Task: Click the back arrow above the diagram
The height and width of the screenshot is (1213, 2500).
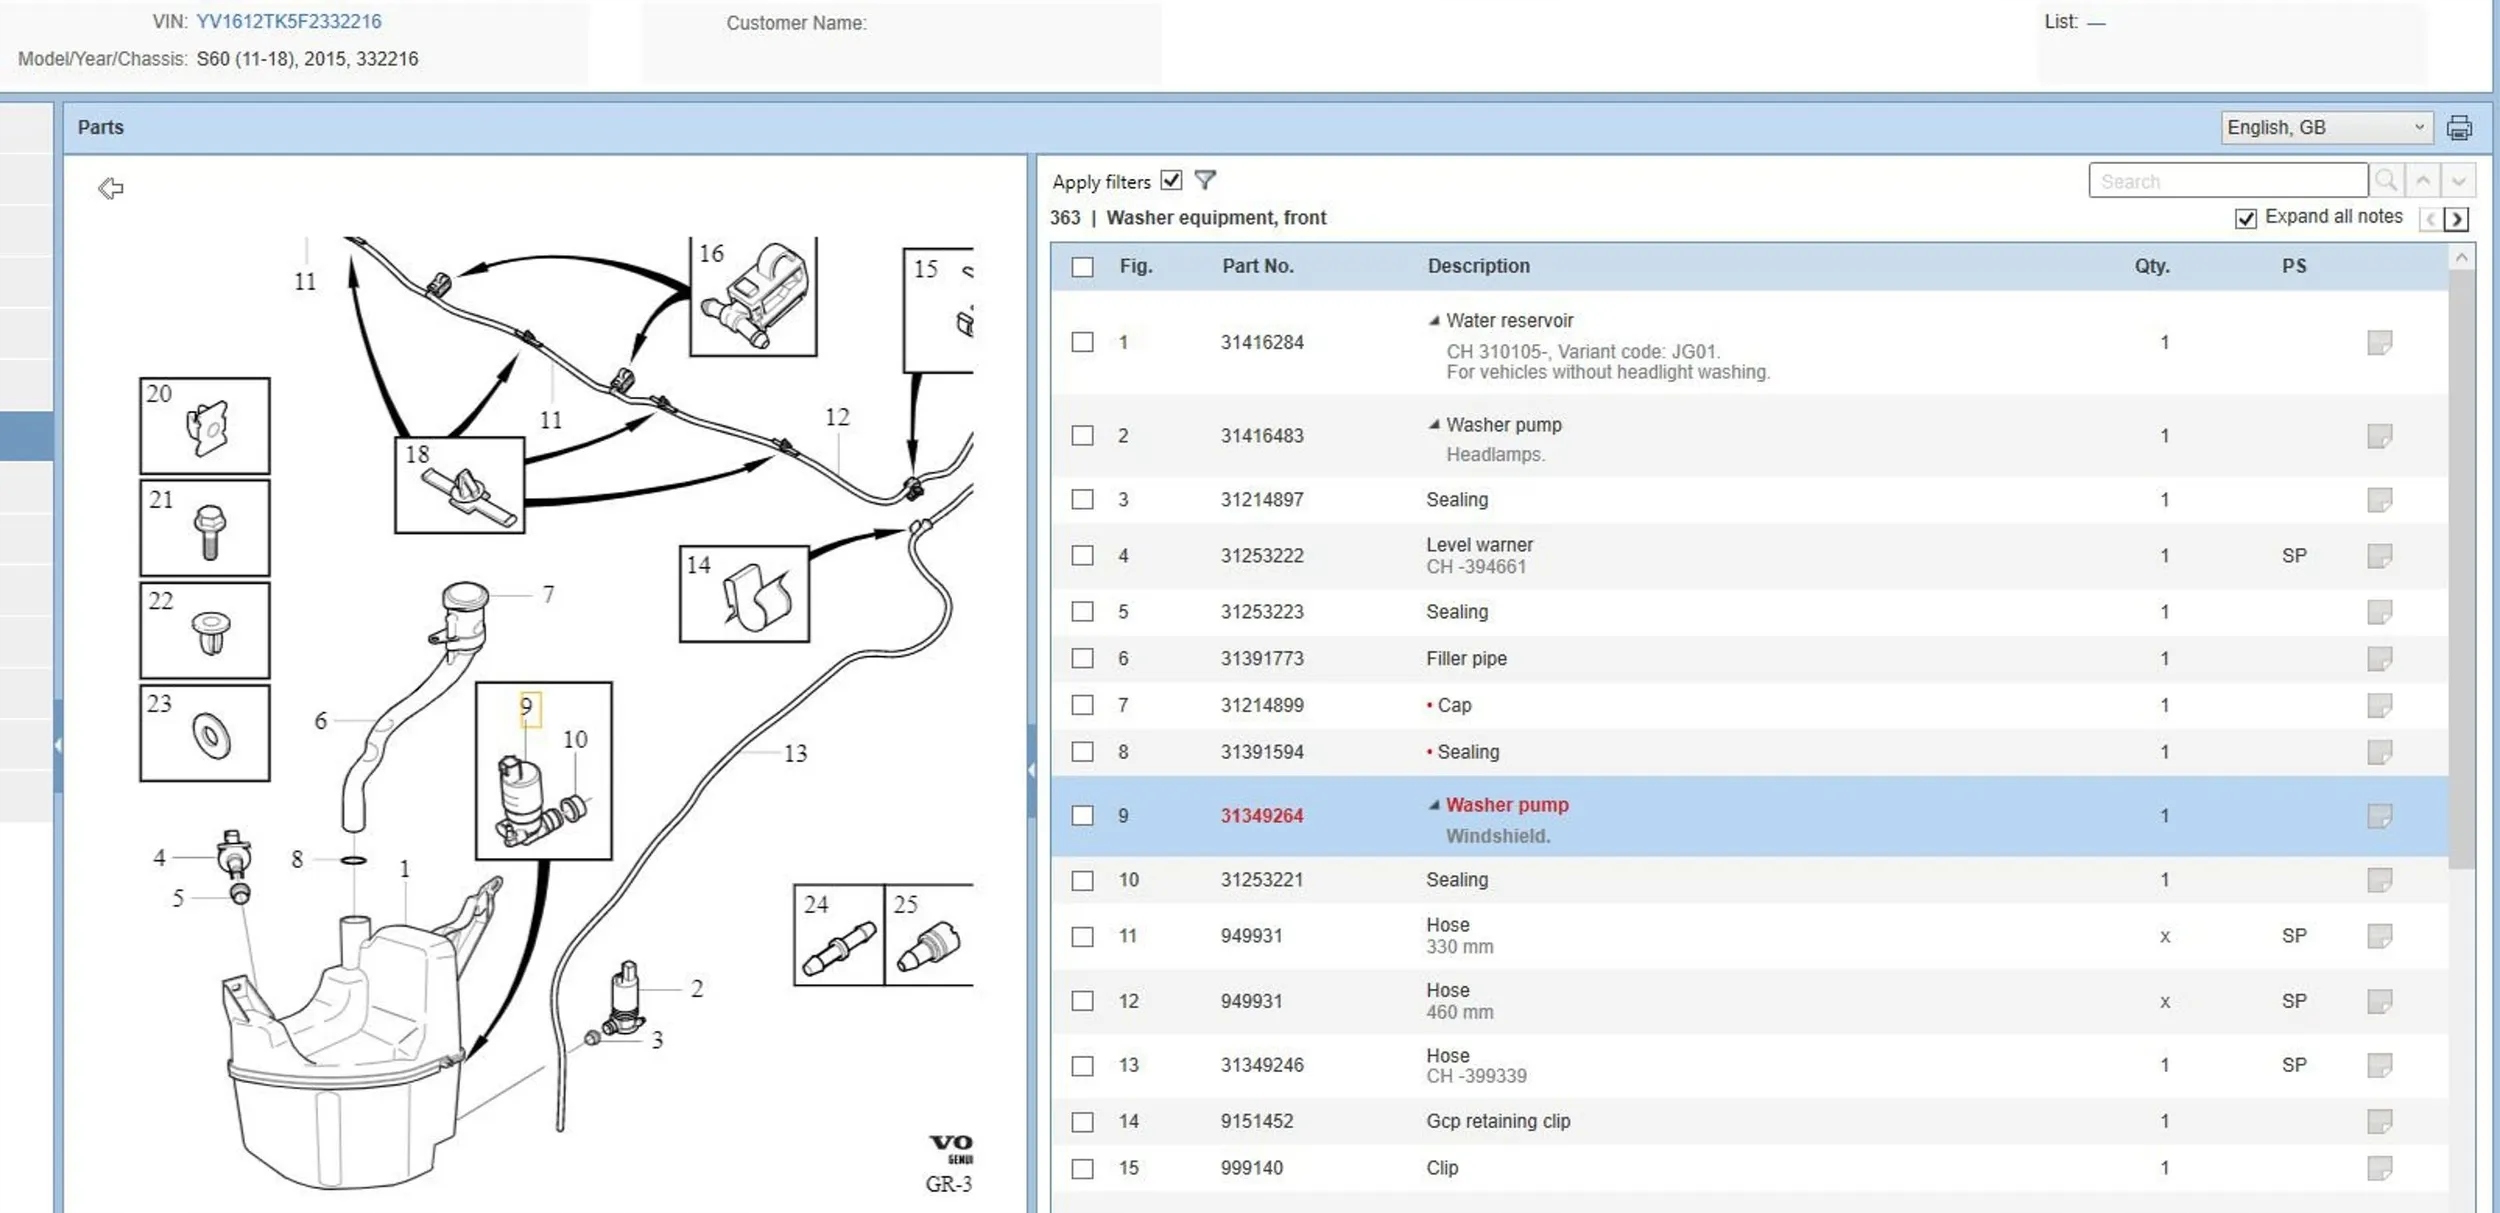Action: [111, 188]
